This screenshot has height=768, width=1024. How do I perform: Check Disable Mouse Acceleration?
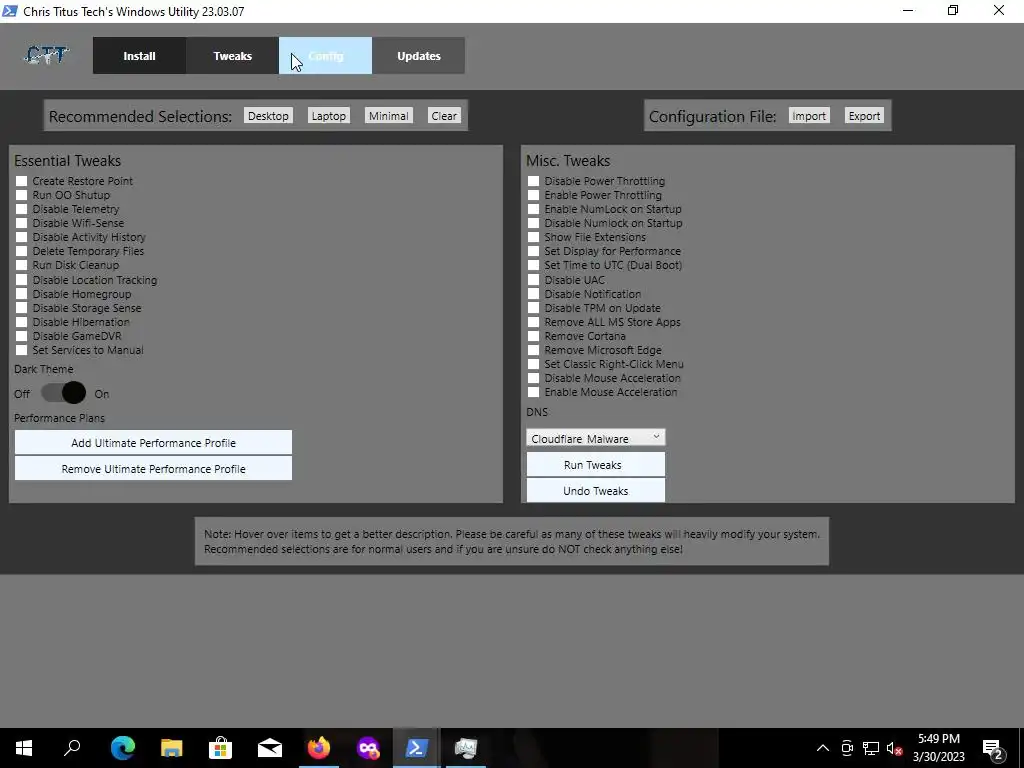[x=534, y=378]
